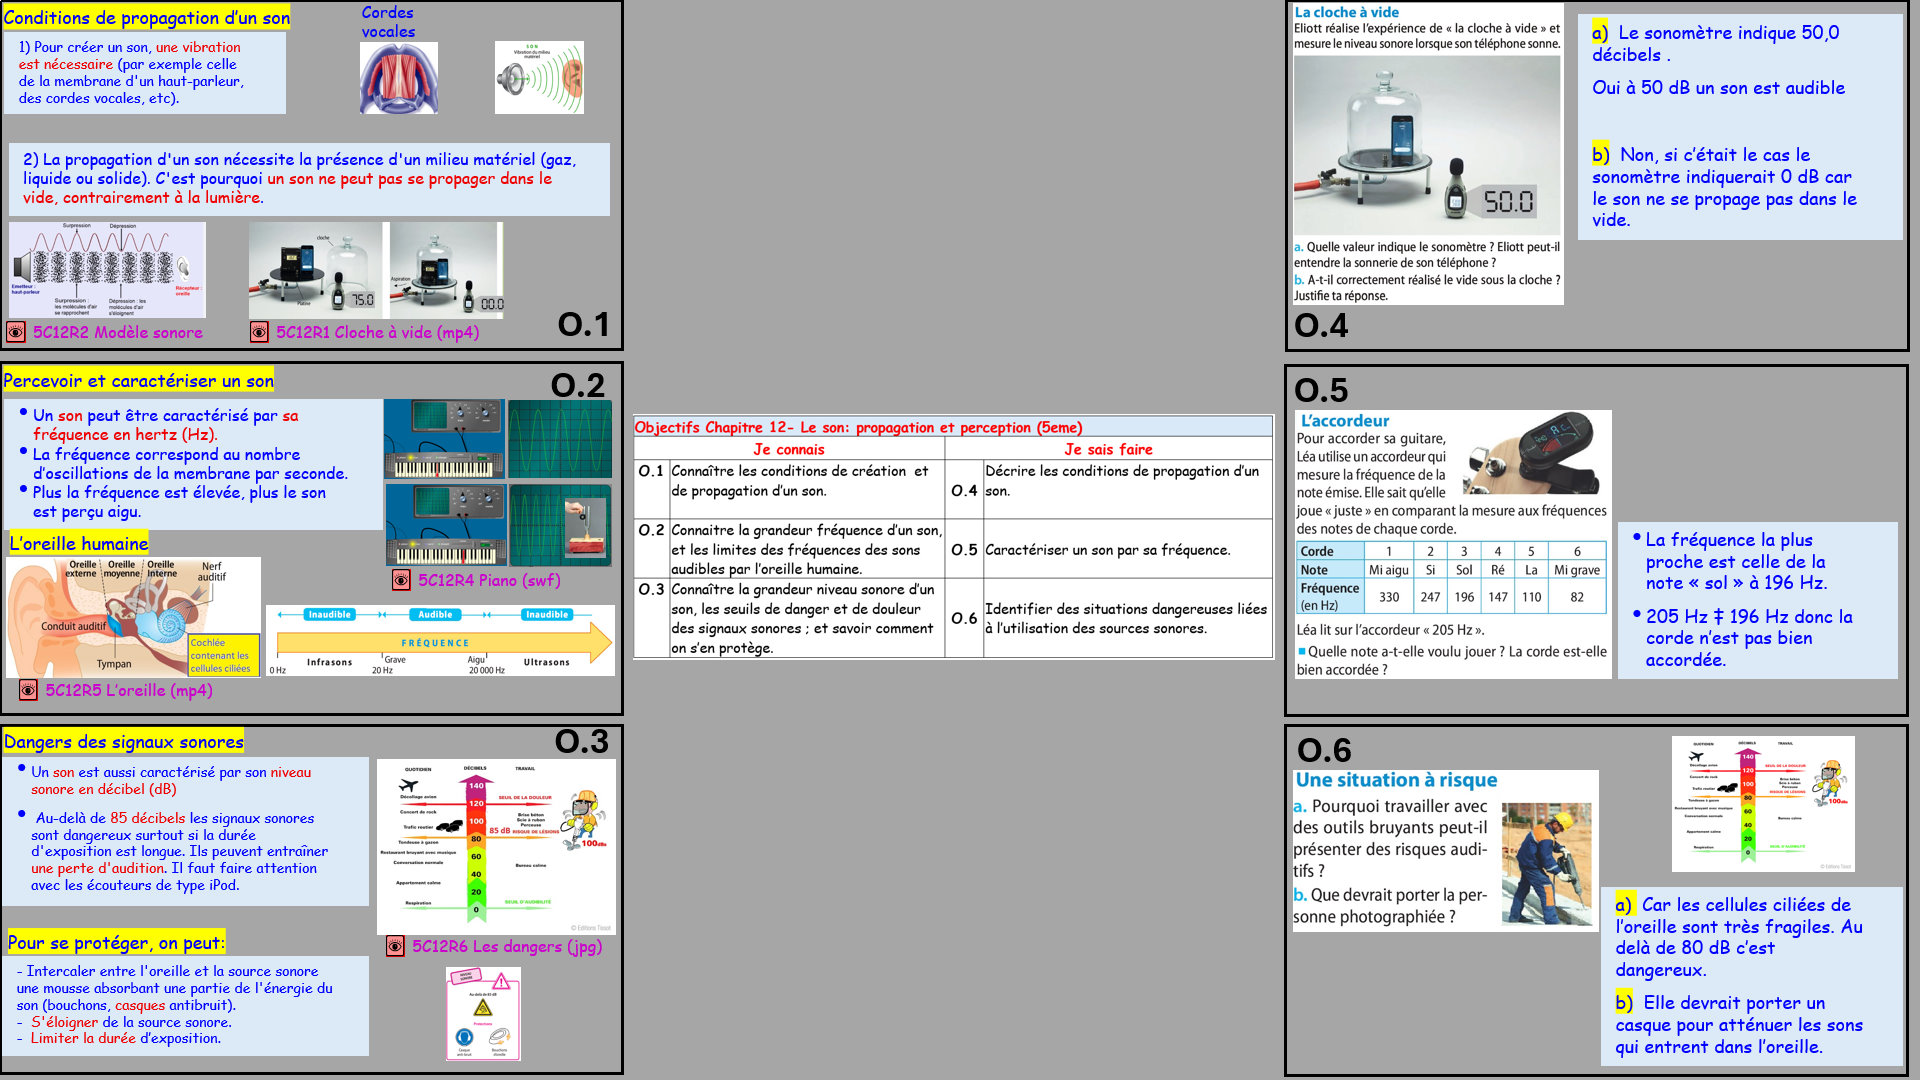This screenshot has width=1920, height=1080.
Task: Select the sound model compression wave diagram
Action: point(107,270)
